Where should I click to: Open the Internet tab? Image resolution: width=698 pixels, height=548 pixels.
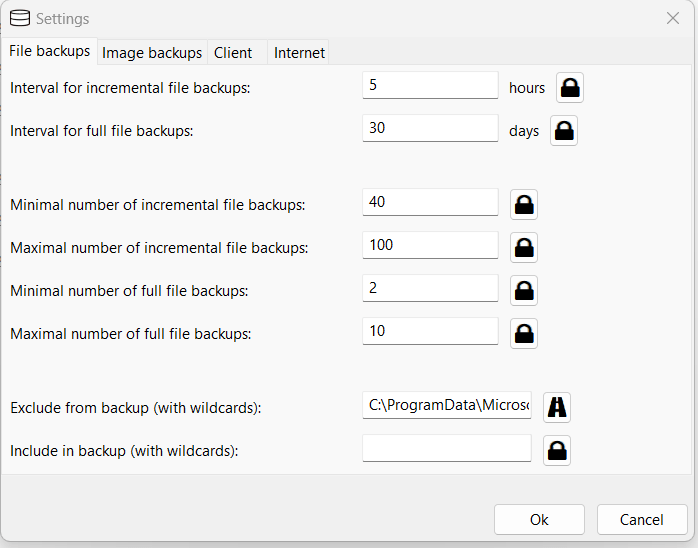click(x=299, y=53)
